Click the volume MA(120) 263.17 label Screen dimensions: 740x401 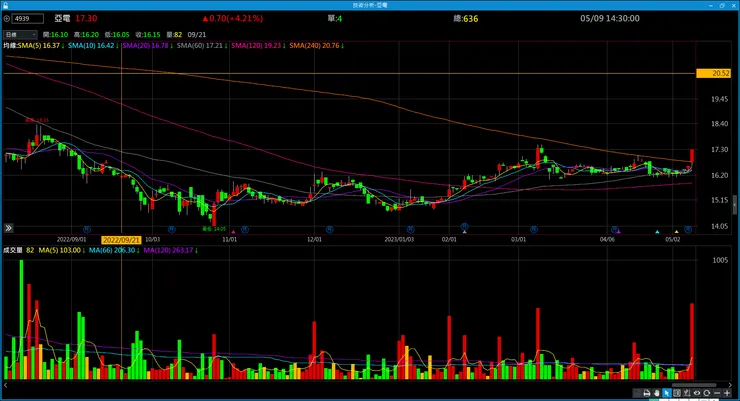[x=170, y=250]
